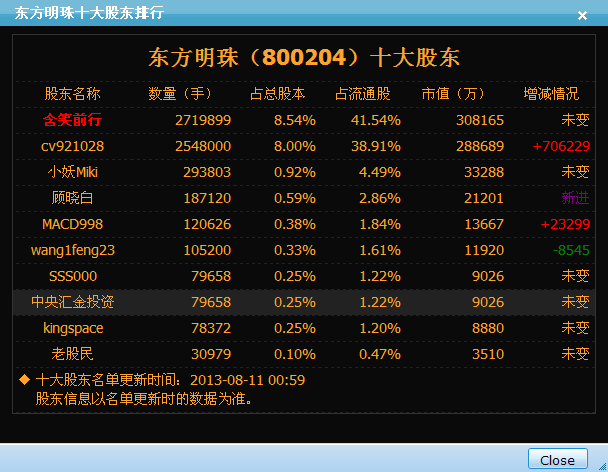The image size is (608, 472).
Task: Select shareholder wang1feng23
Action: pyautogui.click(x=73, y=251)
